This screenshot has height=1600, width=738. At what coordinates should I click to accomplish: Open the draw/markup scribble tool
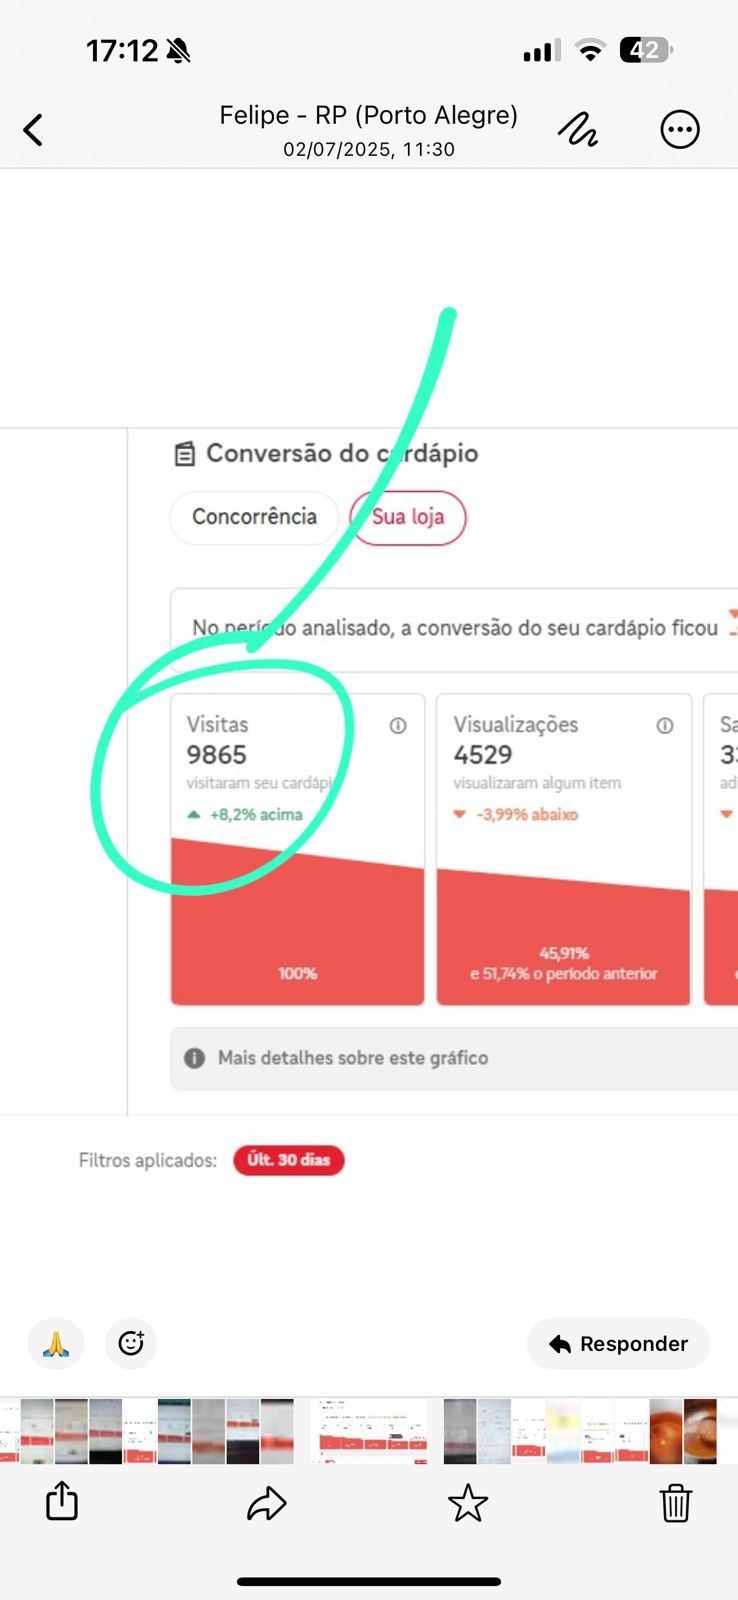pyautogui.click(x=577, y=130)
